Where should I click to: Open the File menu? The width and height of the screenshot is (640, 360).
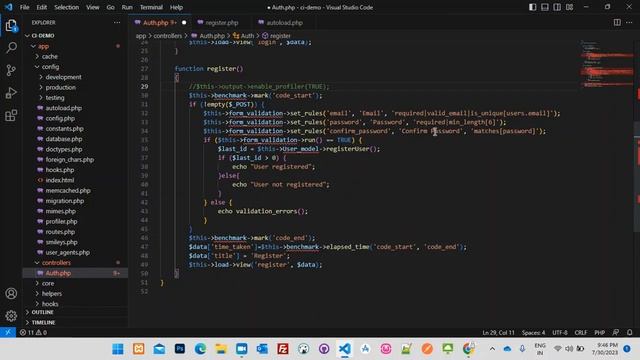tap(24, 7)
